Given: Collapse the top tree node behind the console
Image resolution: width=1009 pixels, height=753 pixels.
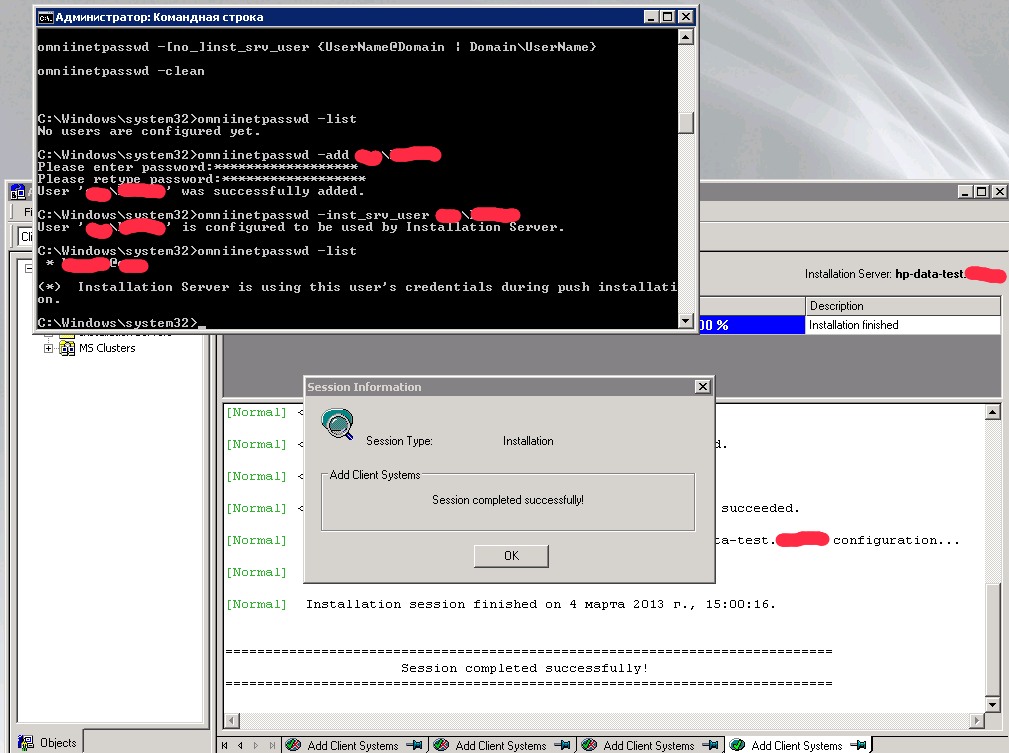Looking at the screenshot, I should point(28,268).
